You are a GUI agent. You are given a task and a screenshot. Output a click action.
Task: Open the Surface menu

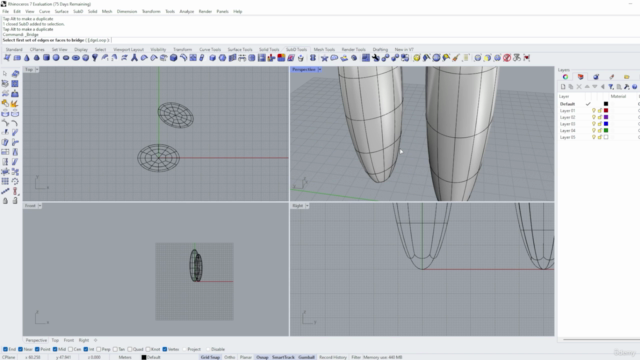(x=62, y=11)
